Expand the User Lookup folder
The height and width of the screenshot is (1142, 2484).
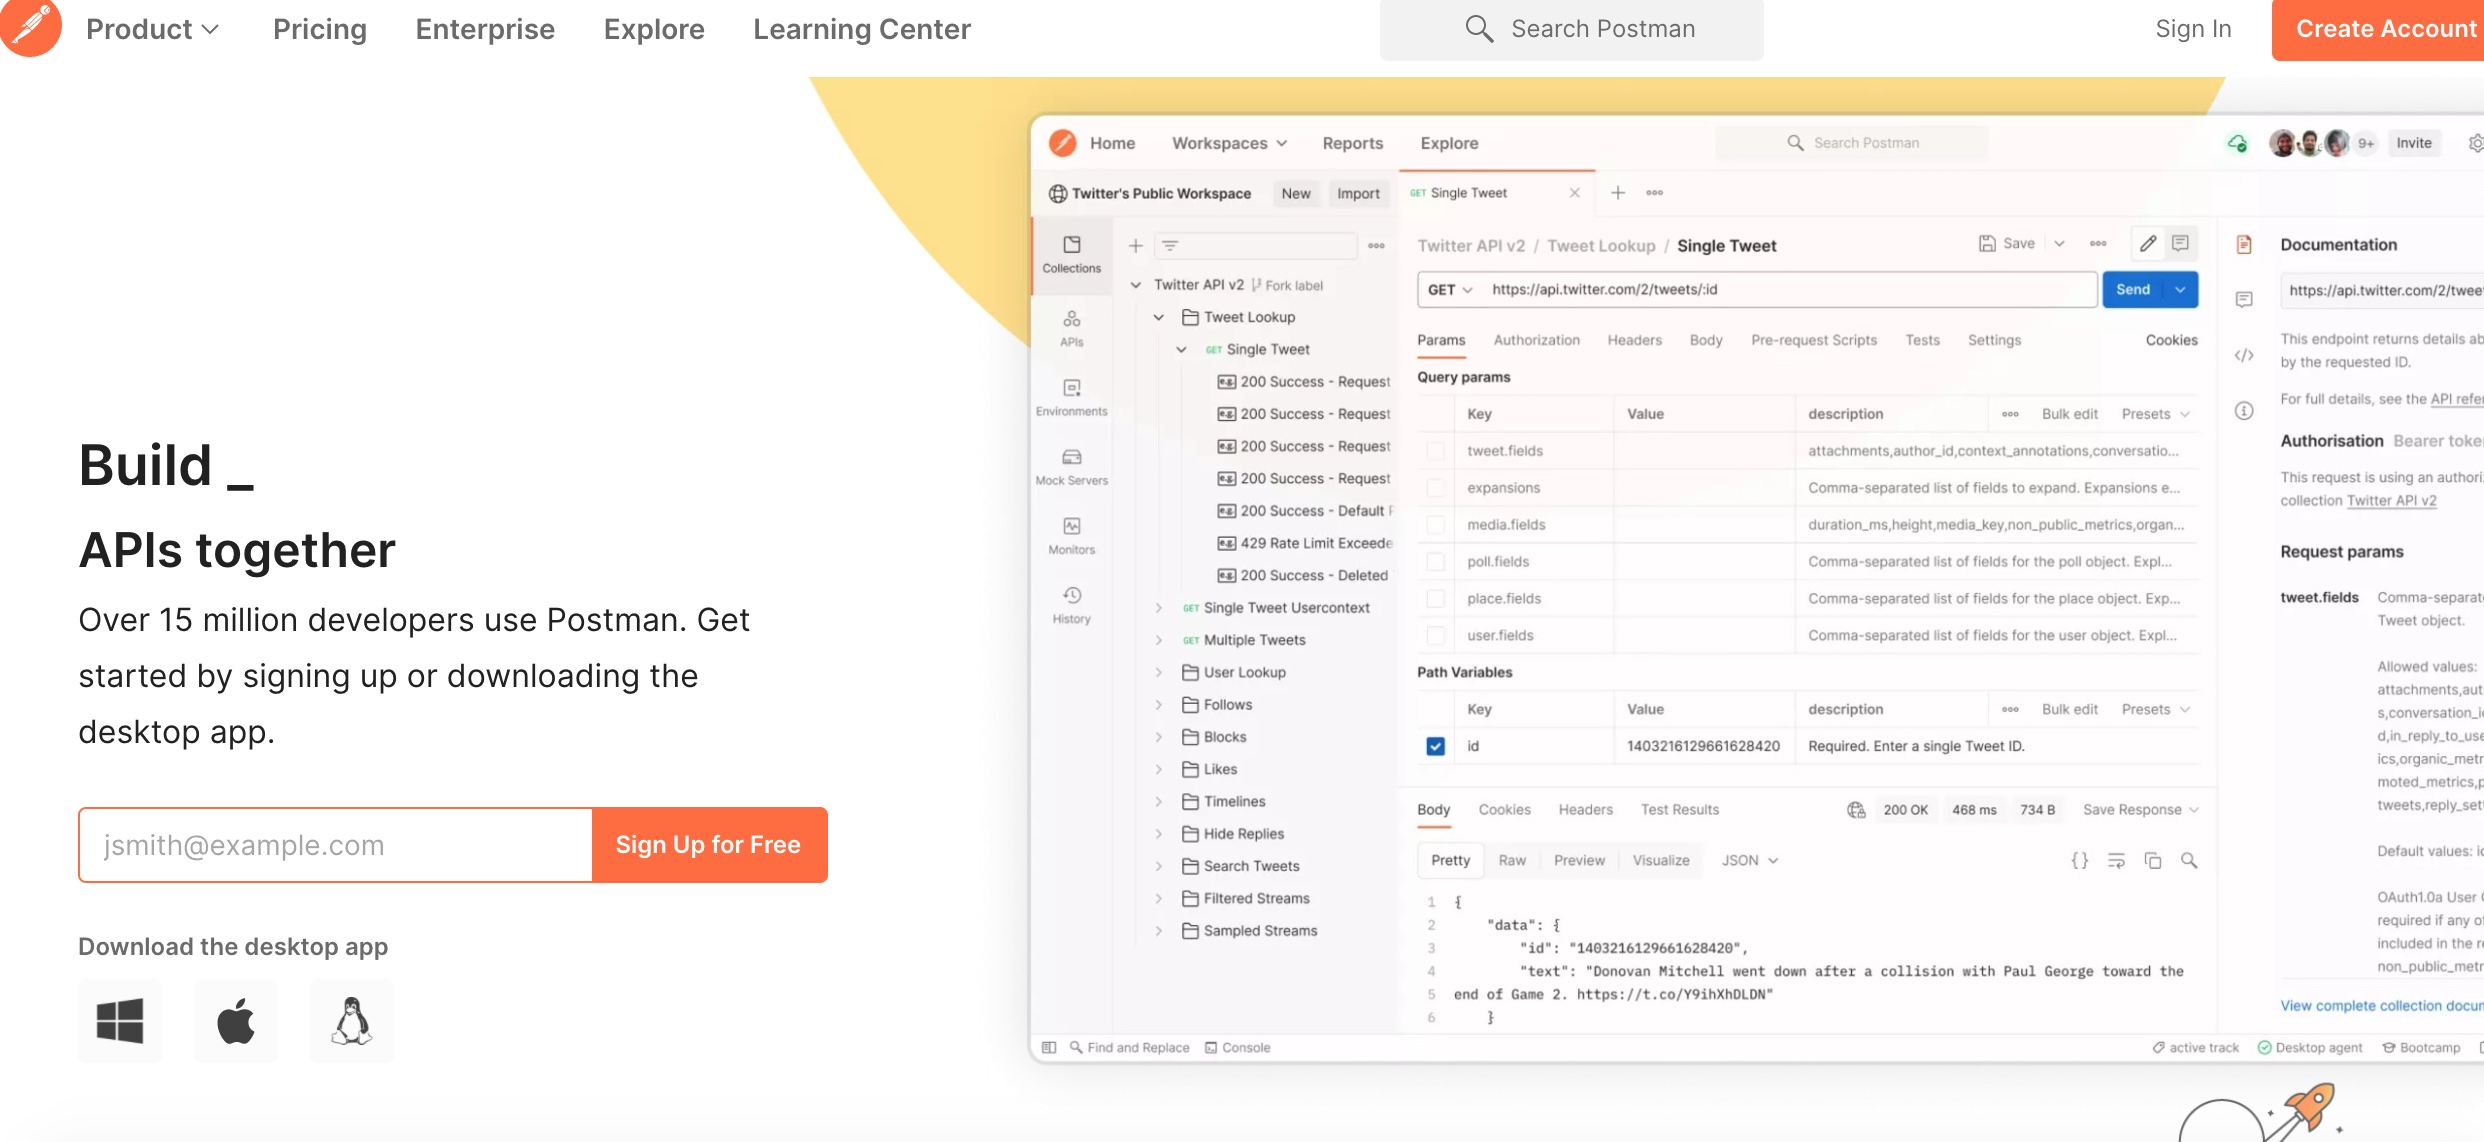click(x=1159, y=672)
